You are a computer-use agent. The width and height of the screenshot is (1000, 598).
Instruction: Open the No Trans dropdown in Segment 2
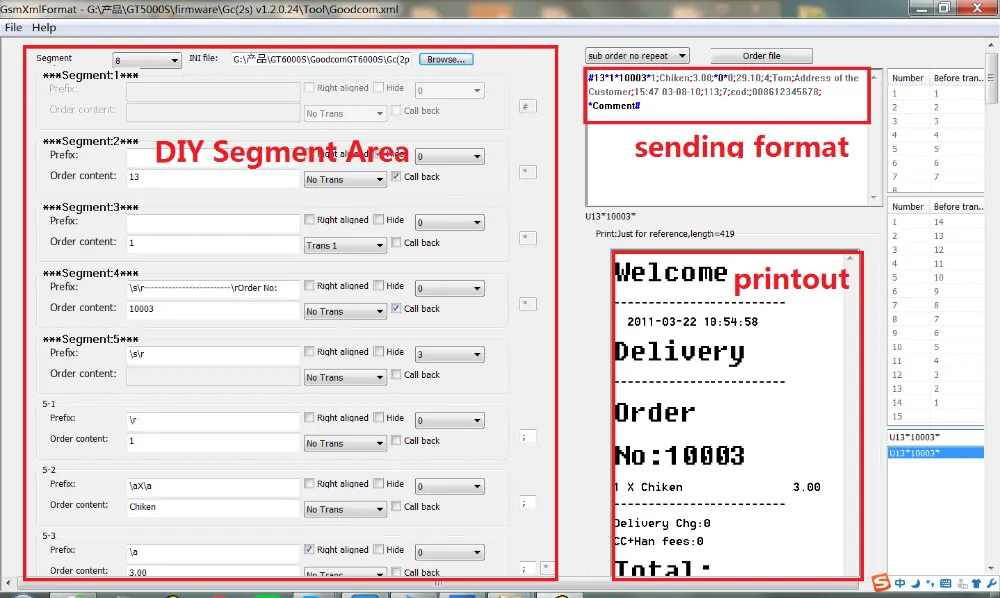(345, 180)
